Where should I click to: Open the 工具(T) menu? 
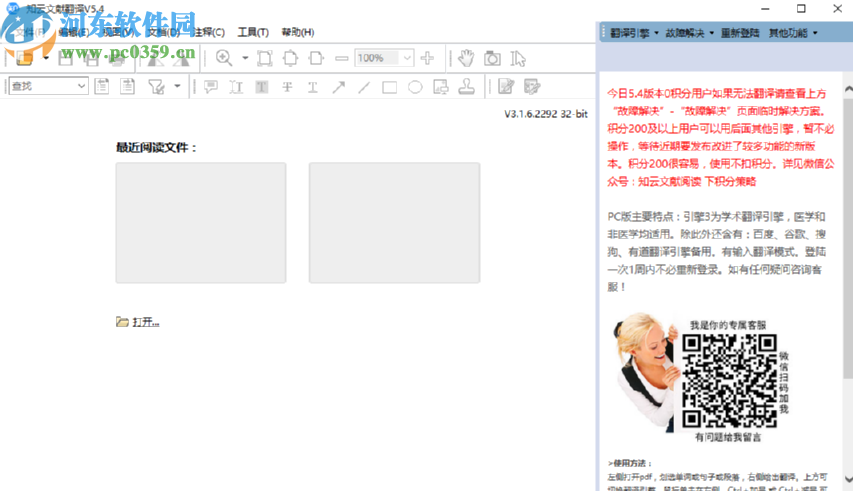coord(253,32)
